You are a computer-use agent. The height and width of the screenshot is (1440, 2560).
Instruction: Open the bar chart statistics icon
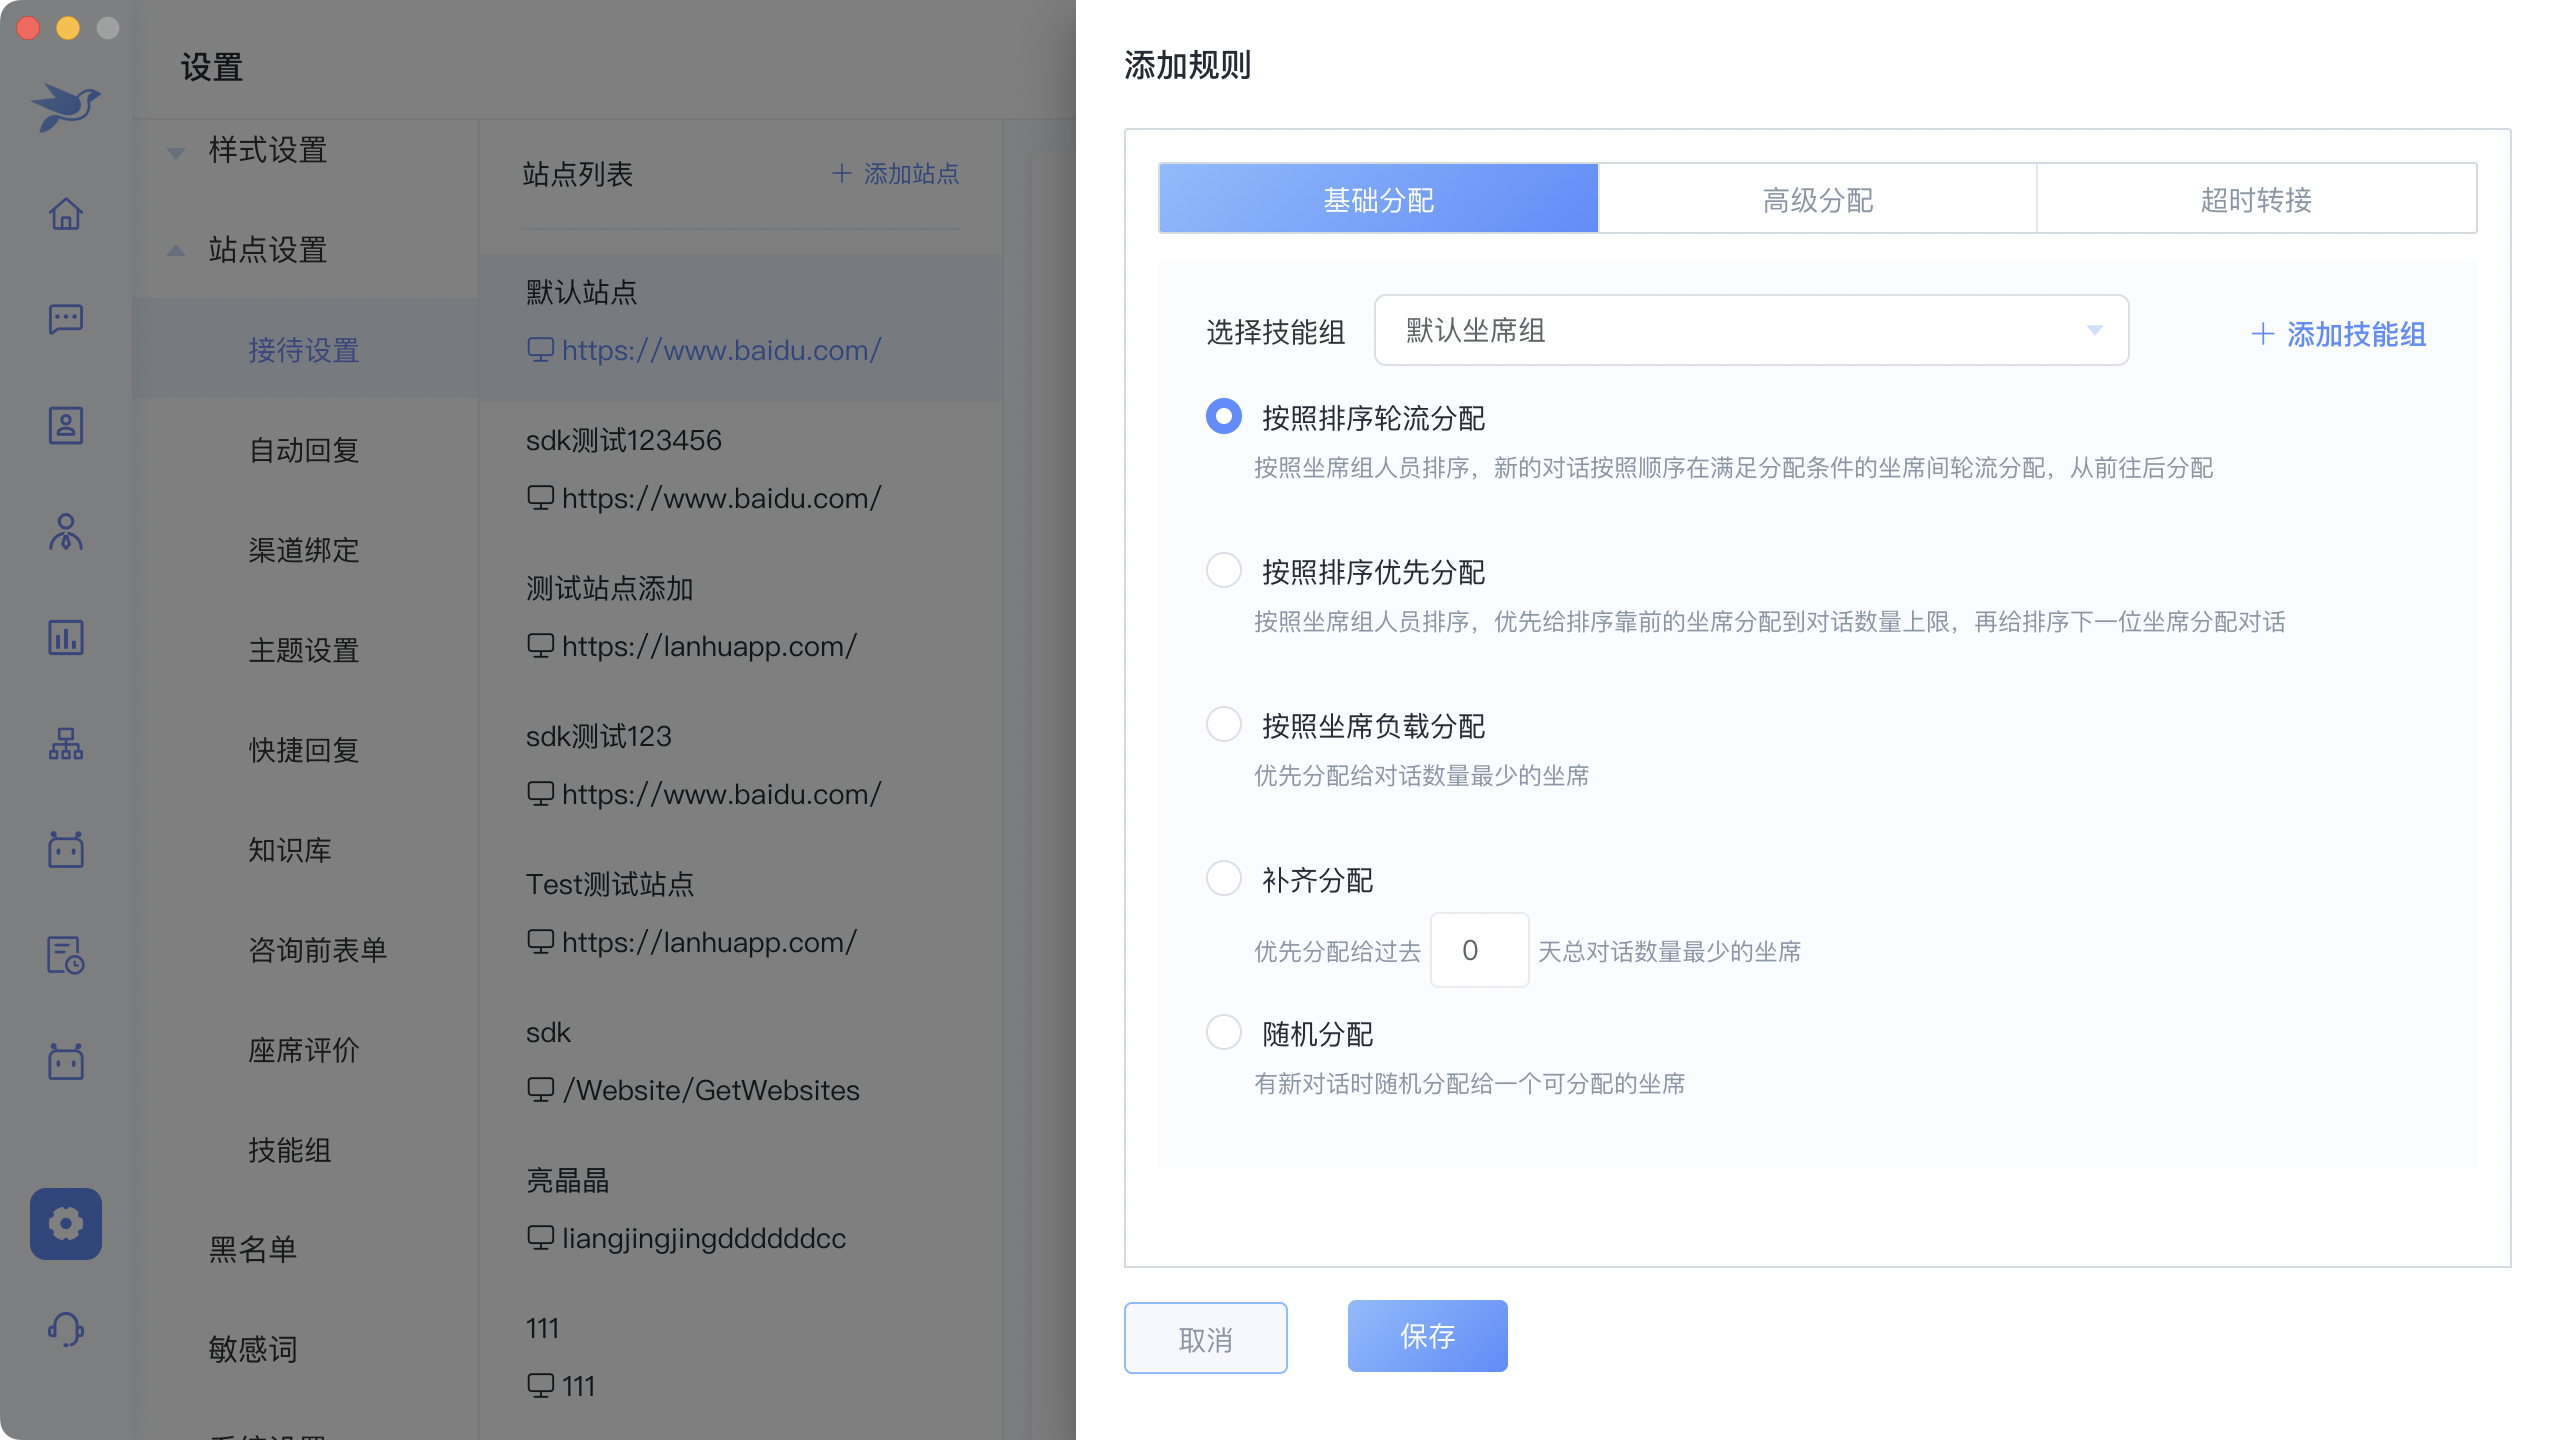[x=66, y=637]
